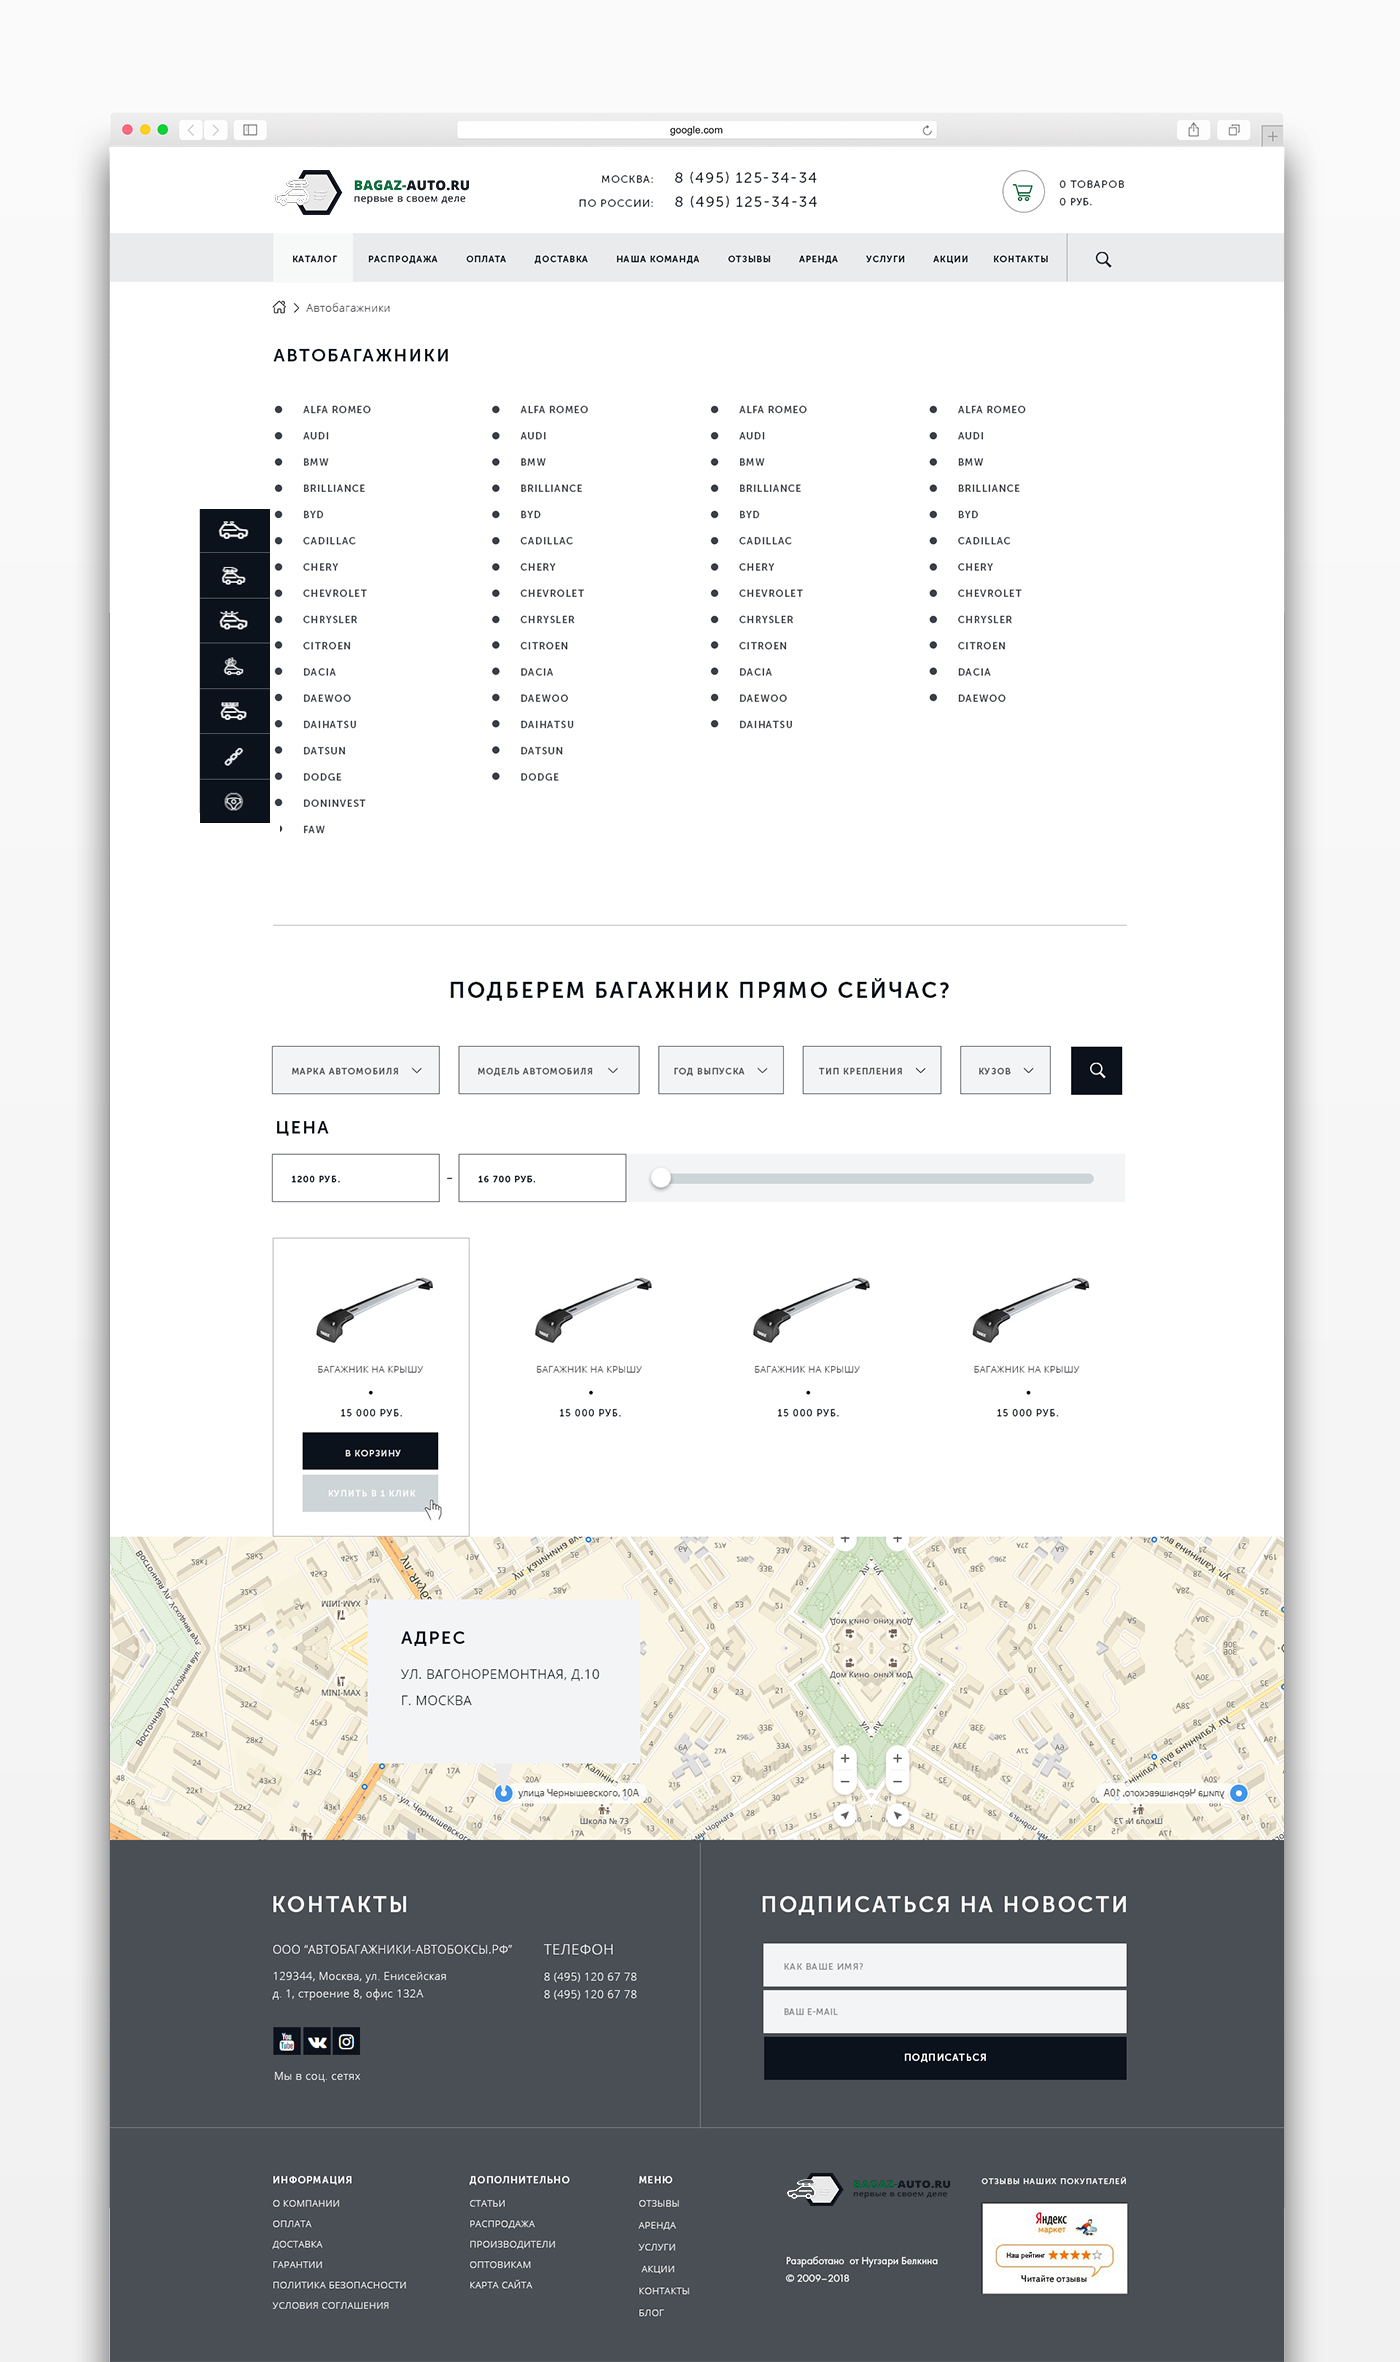Select НАША КОМАНДА in the navigation
Viewport: 1400px width, 2362px height.
tap(658, 259)
